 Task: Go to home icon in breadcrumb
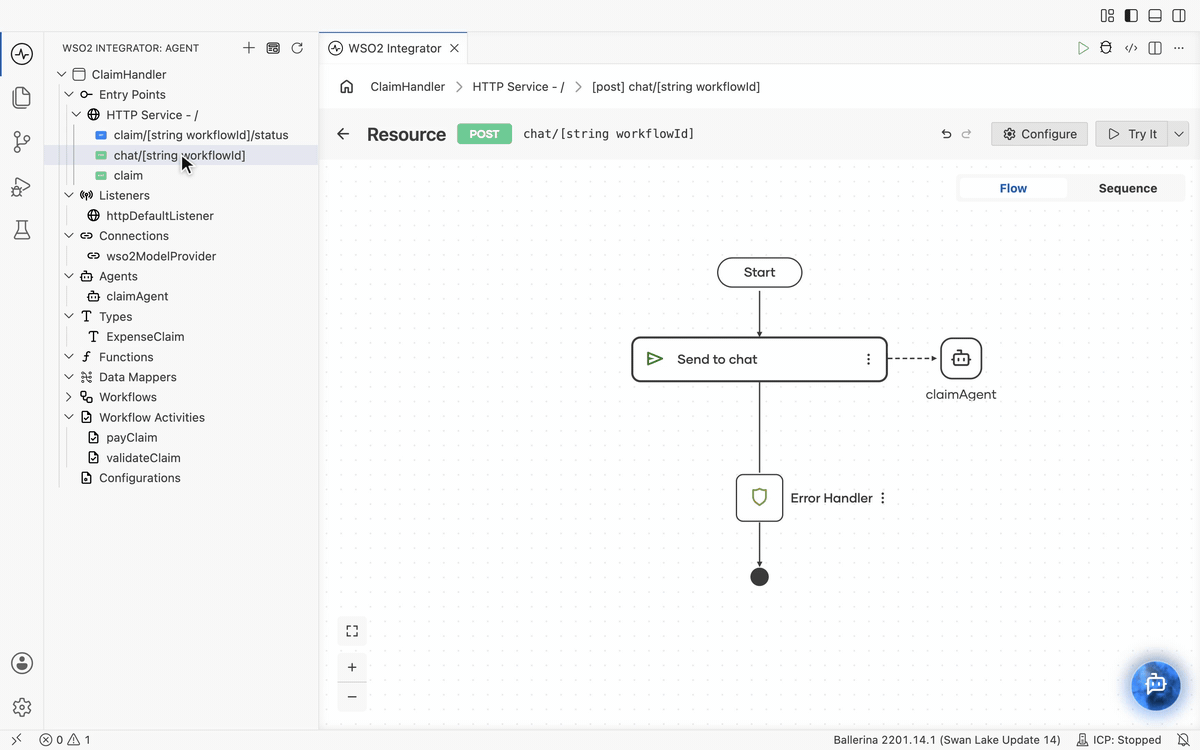coord(347,87)
